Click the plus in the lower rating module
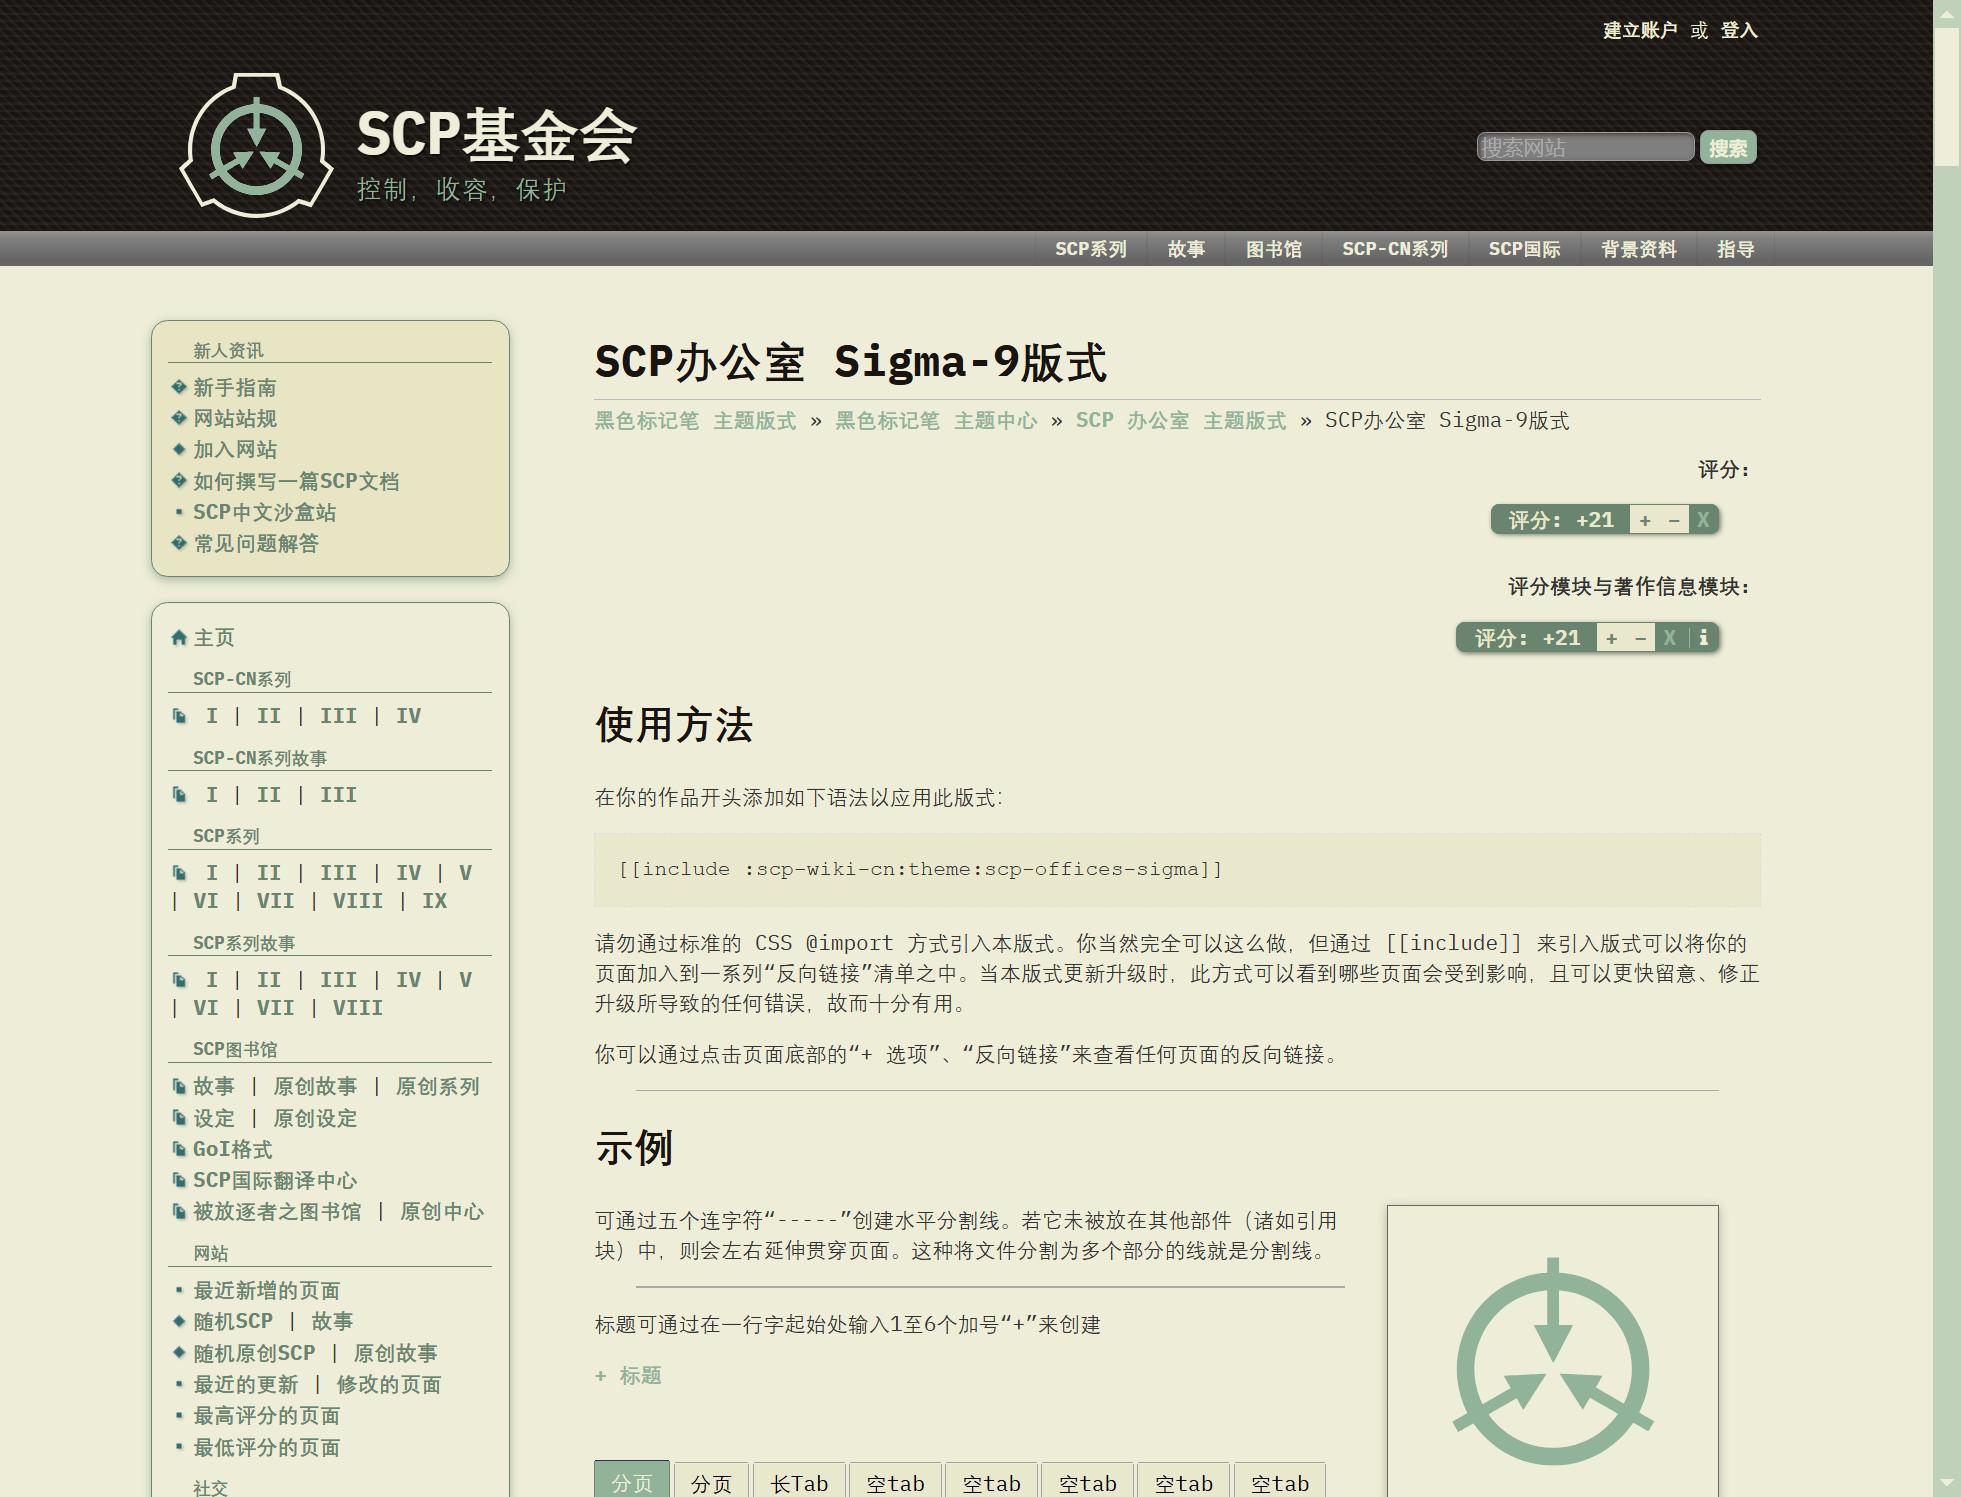The width and height of the screenshot is (1961, 1497). [x=1611, y=638]
